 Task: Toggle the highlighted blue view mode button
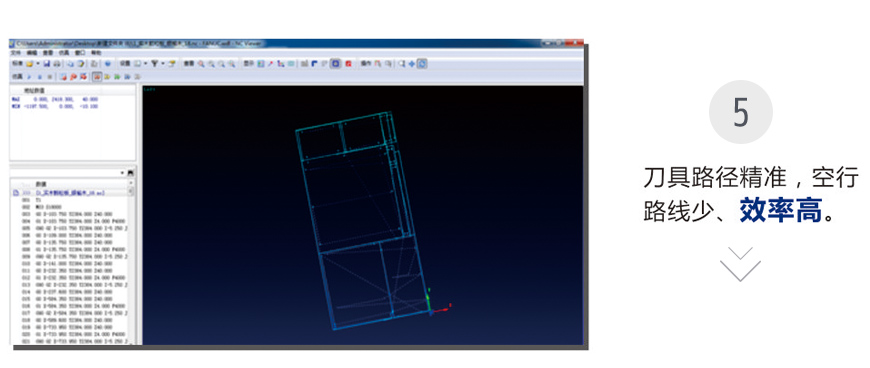tap(335, 64)
